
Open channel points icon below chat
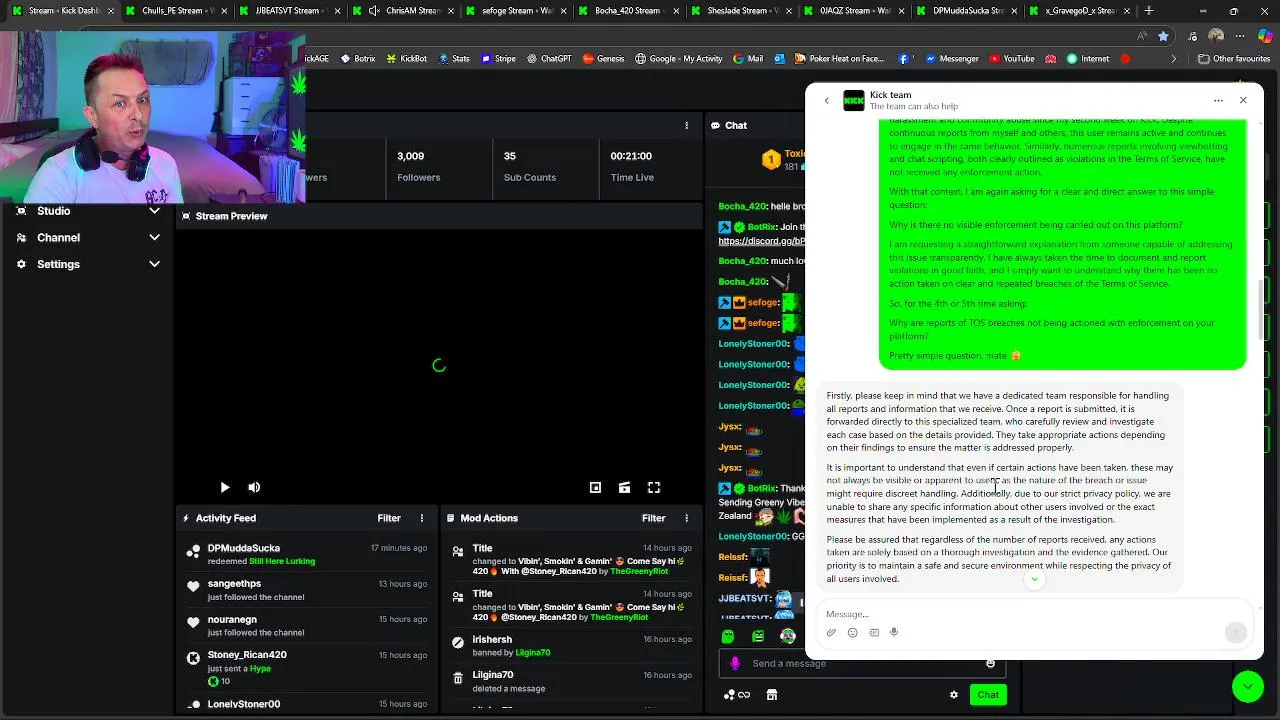(736, 695)
